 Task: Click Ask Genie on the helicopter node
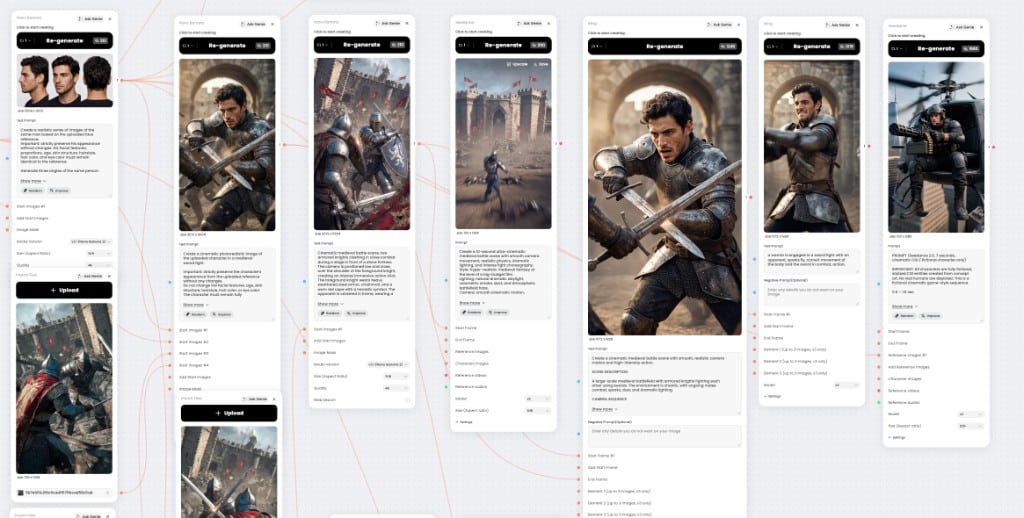coord(963,27)
